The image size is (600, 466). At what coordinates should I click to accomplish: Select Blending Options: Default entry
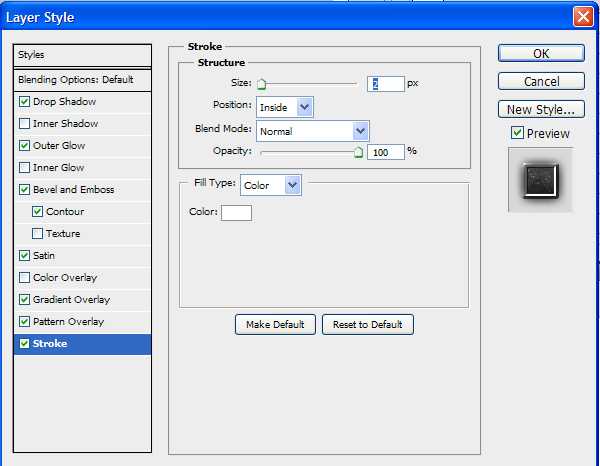coord(82,80)
